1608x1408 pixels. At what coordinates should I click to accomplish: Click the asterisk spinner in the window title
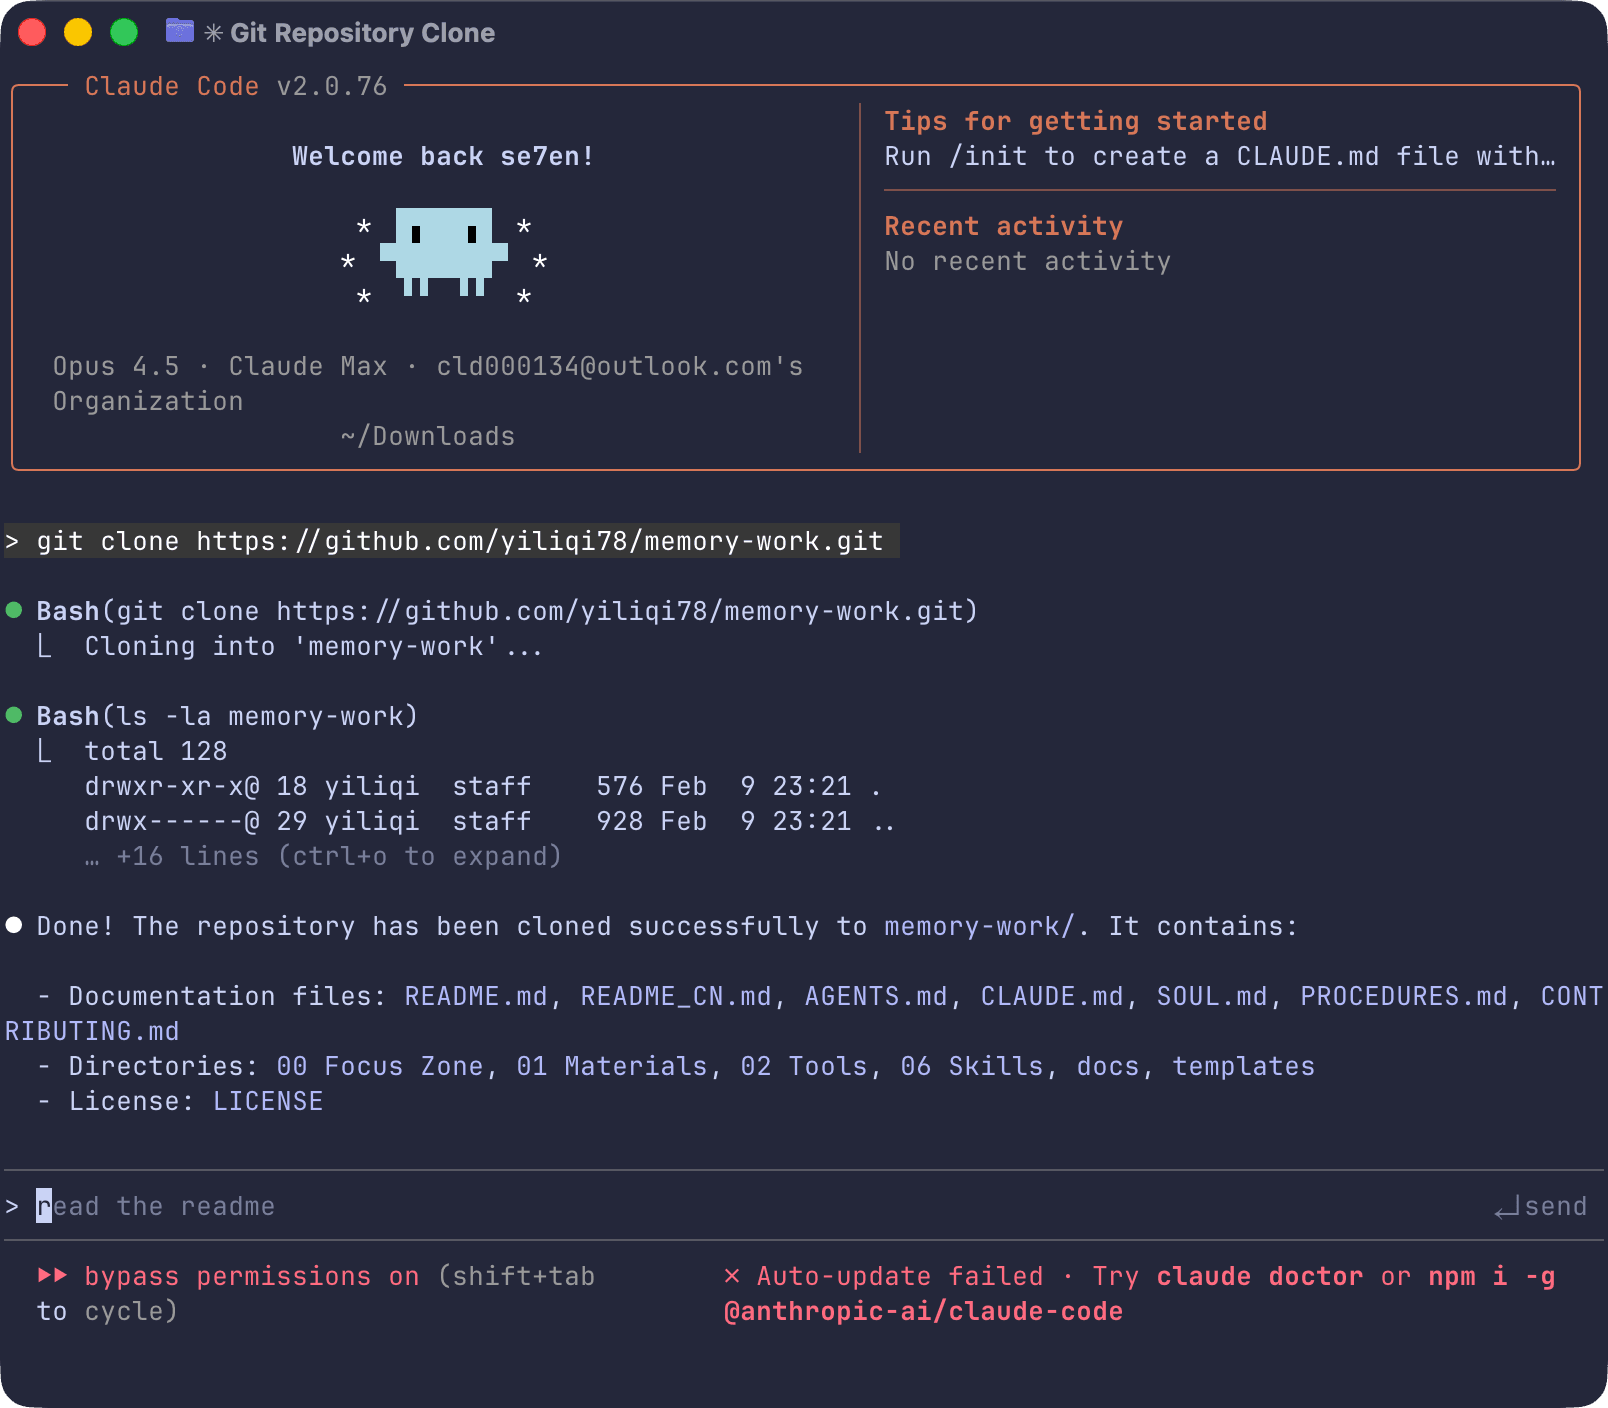(213, 33)
